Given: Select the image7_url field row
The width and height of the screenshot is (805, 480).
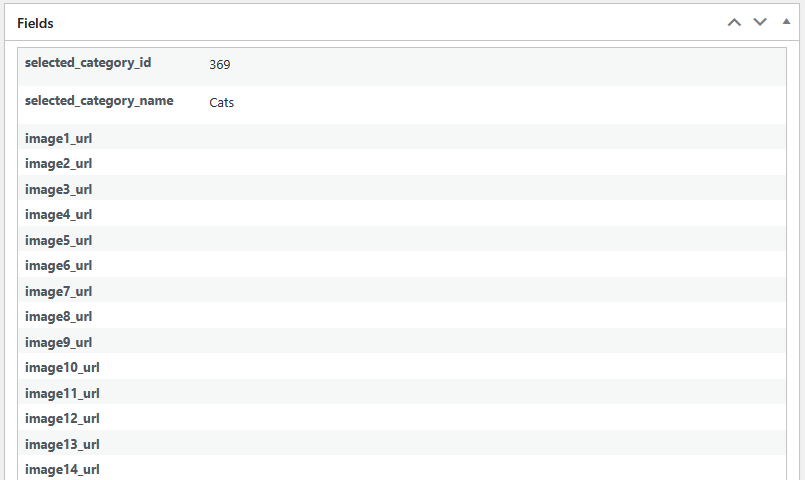Looking at the screenshot, I should [59, 291].
